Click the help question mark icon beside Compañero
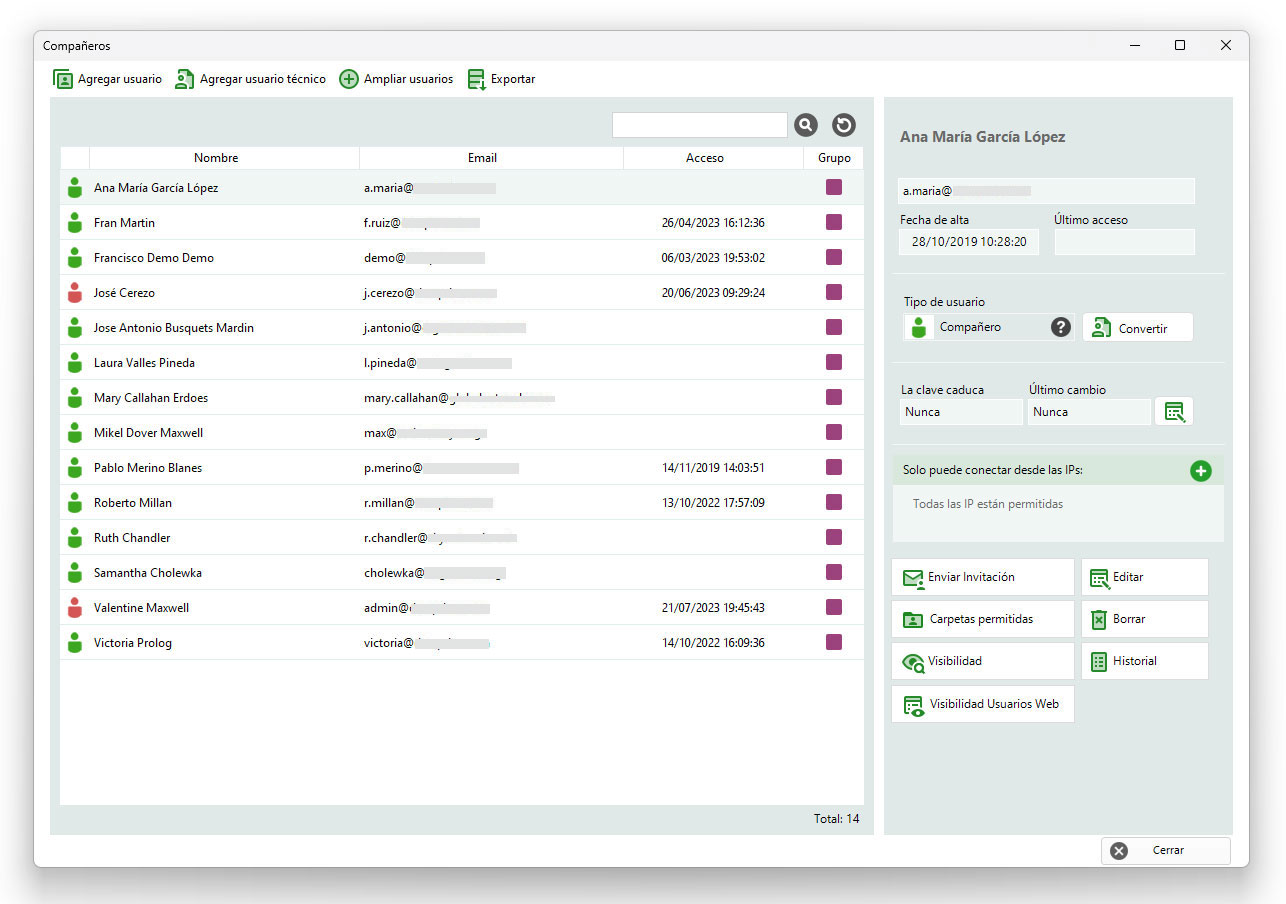Image resolution: width=1286 pixels, height=904 pixels. [1061, 327]
